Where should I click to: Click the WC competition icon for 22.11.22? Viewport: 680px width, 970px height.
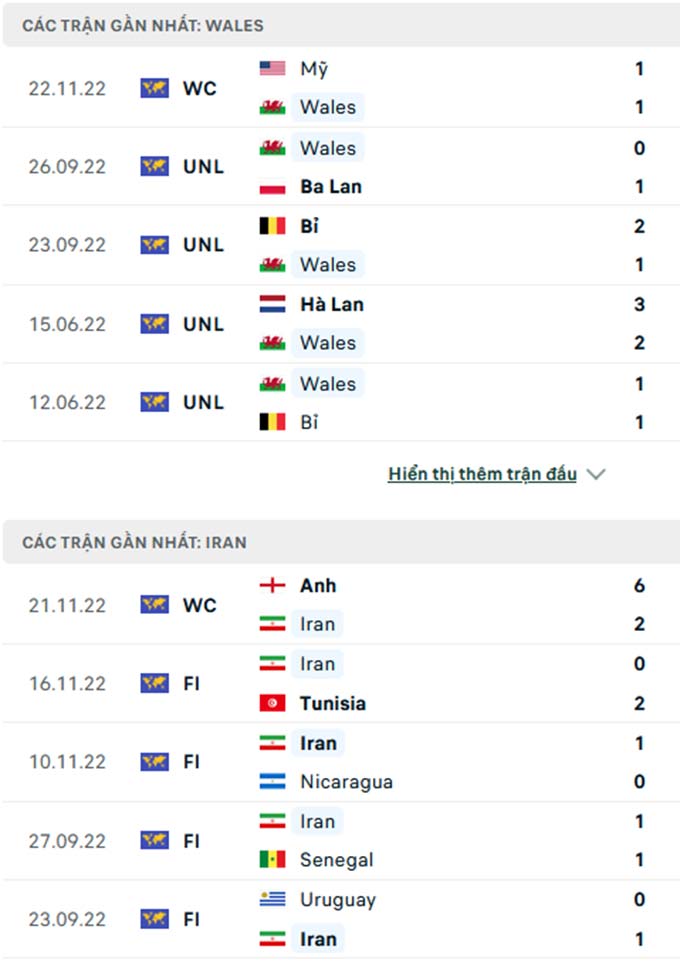coord(154,88)
